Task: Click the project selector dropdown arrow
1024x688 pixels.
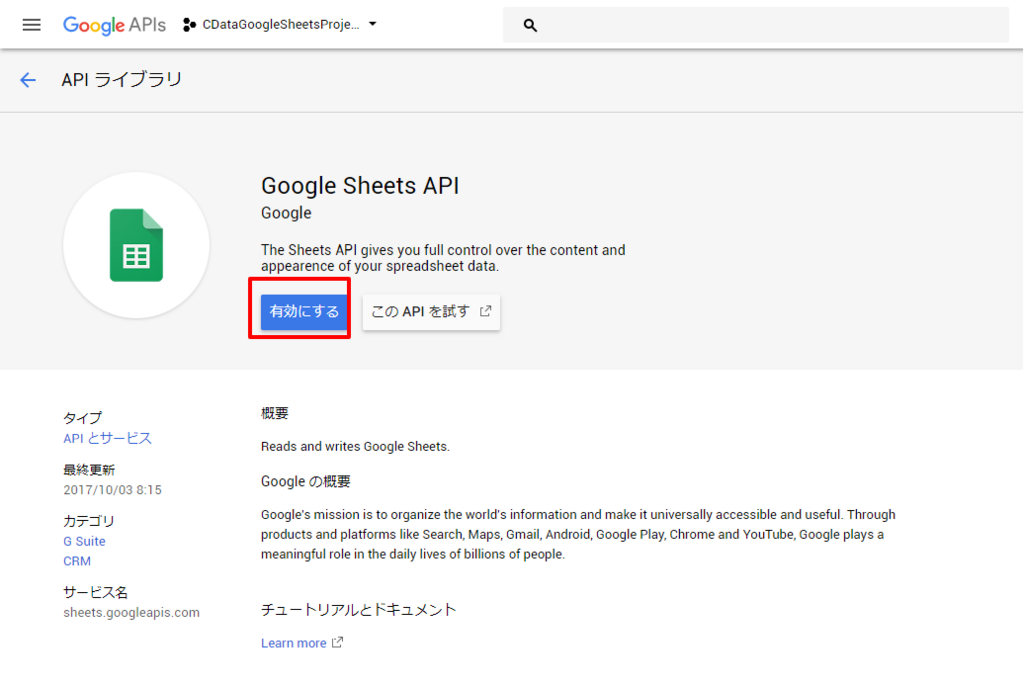Action: [373, 24]
